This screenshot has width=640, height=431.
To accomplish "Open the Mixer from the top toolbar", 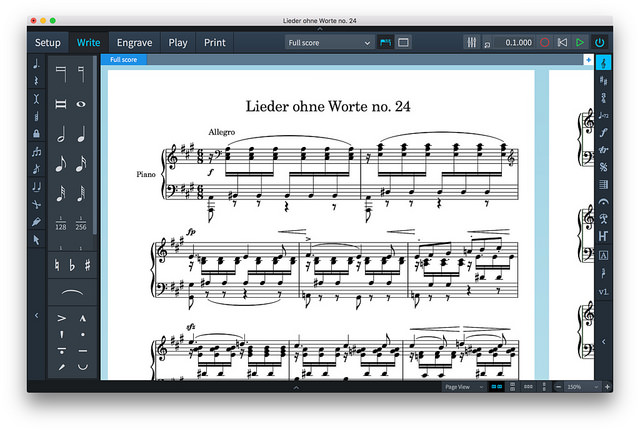I will 471,42.
